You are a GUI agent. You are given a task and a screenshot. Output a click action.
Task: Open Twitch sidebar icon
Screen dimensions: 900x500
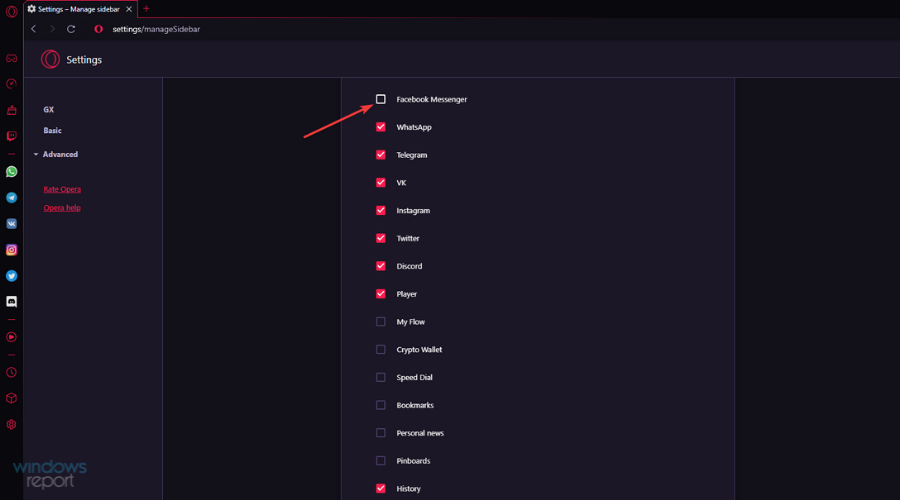pyautogui.click(x=11, y=136)
